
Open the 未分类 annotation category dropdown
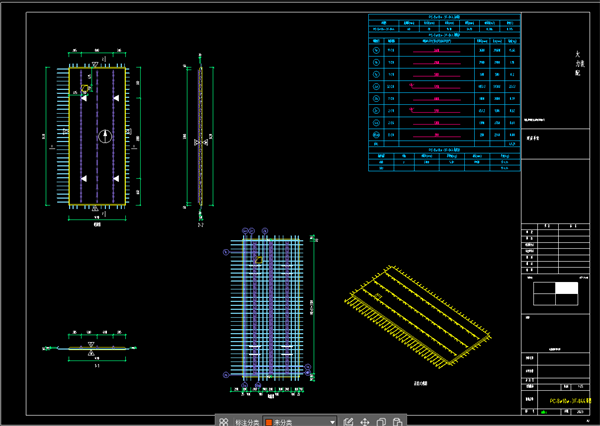pos(300,422)
